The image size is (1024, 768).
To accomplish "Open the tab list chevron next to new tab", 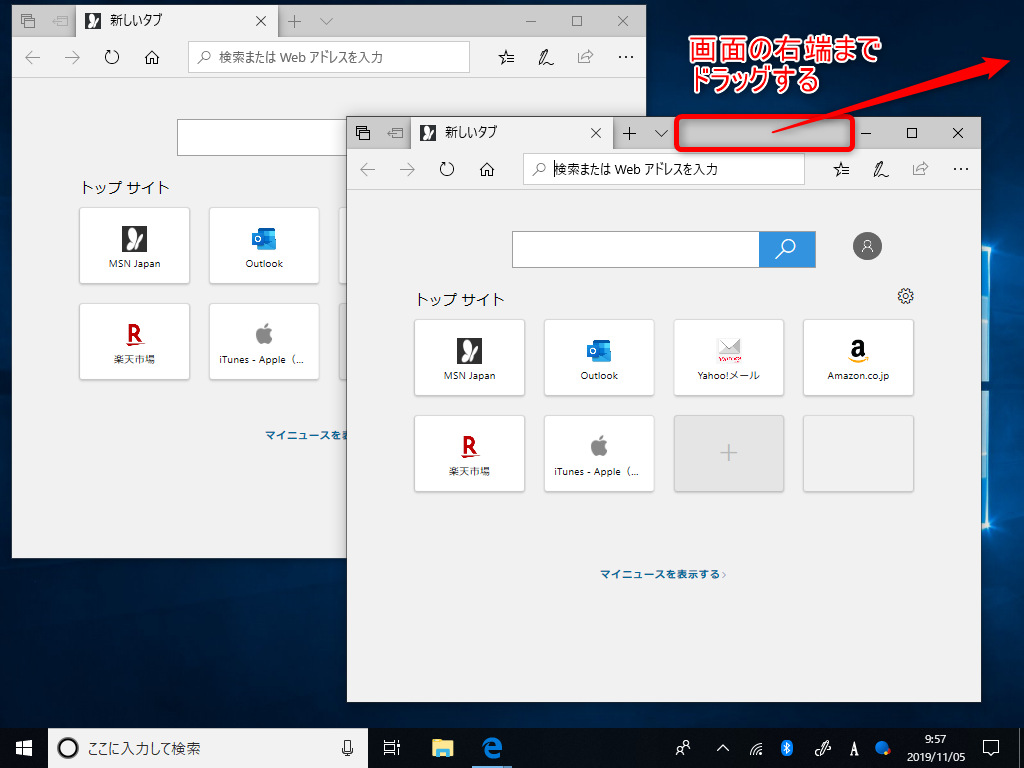I will 660,133.
